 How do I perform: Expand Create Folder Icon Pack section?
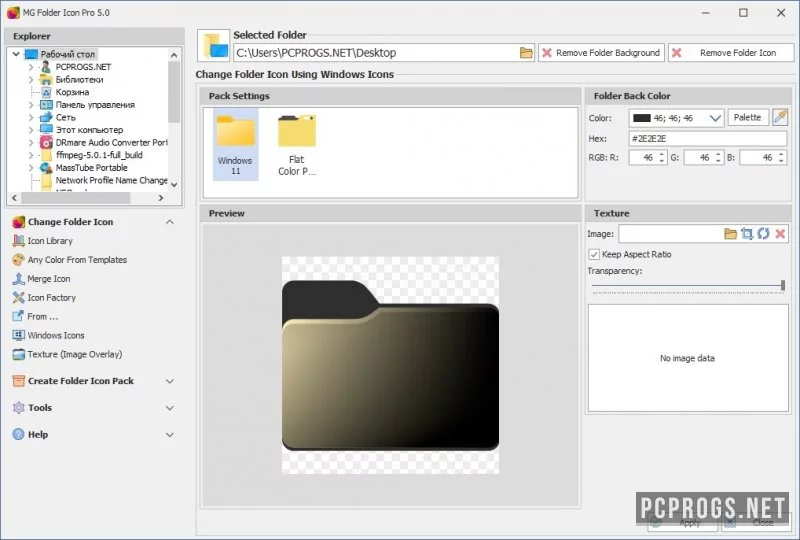[x=170, y=381]
